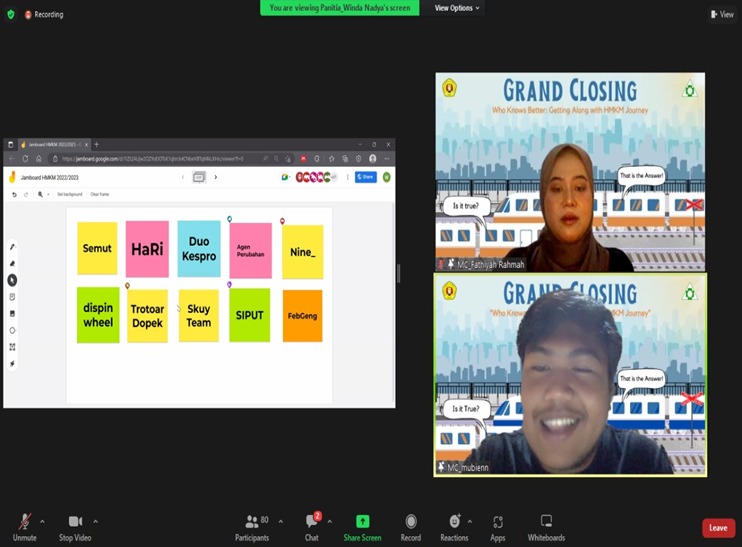
Task: Select Set background in Jamboard toolbar
Action: click(x=69, y=194)
